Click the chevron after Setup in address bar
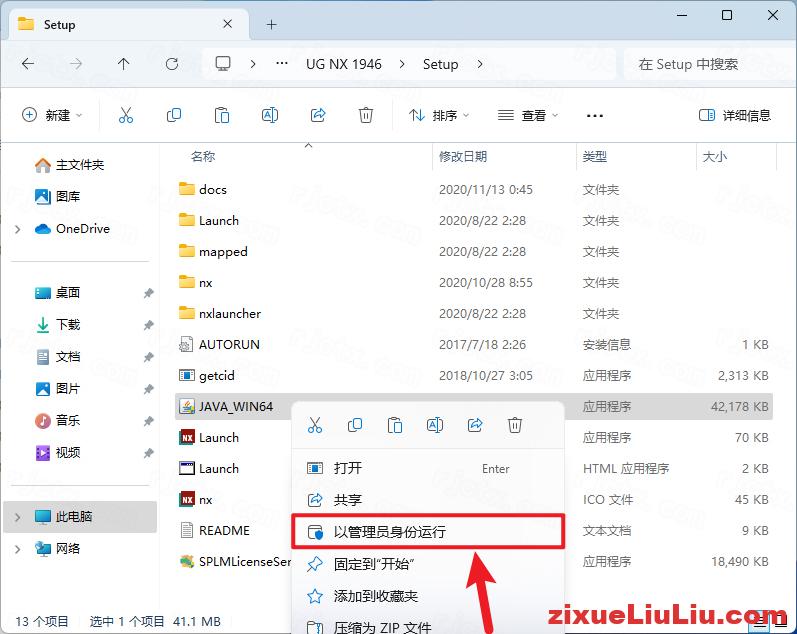 pos(480,64)
